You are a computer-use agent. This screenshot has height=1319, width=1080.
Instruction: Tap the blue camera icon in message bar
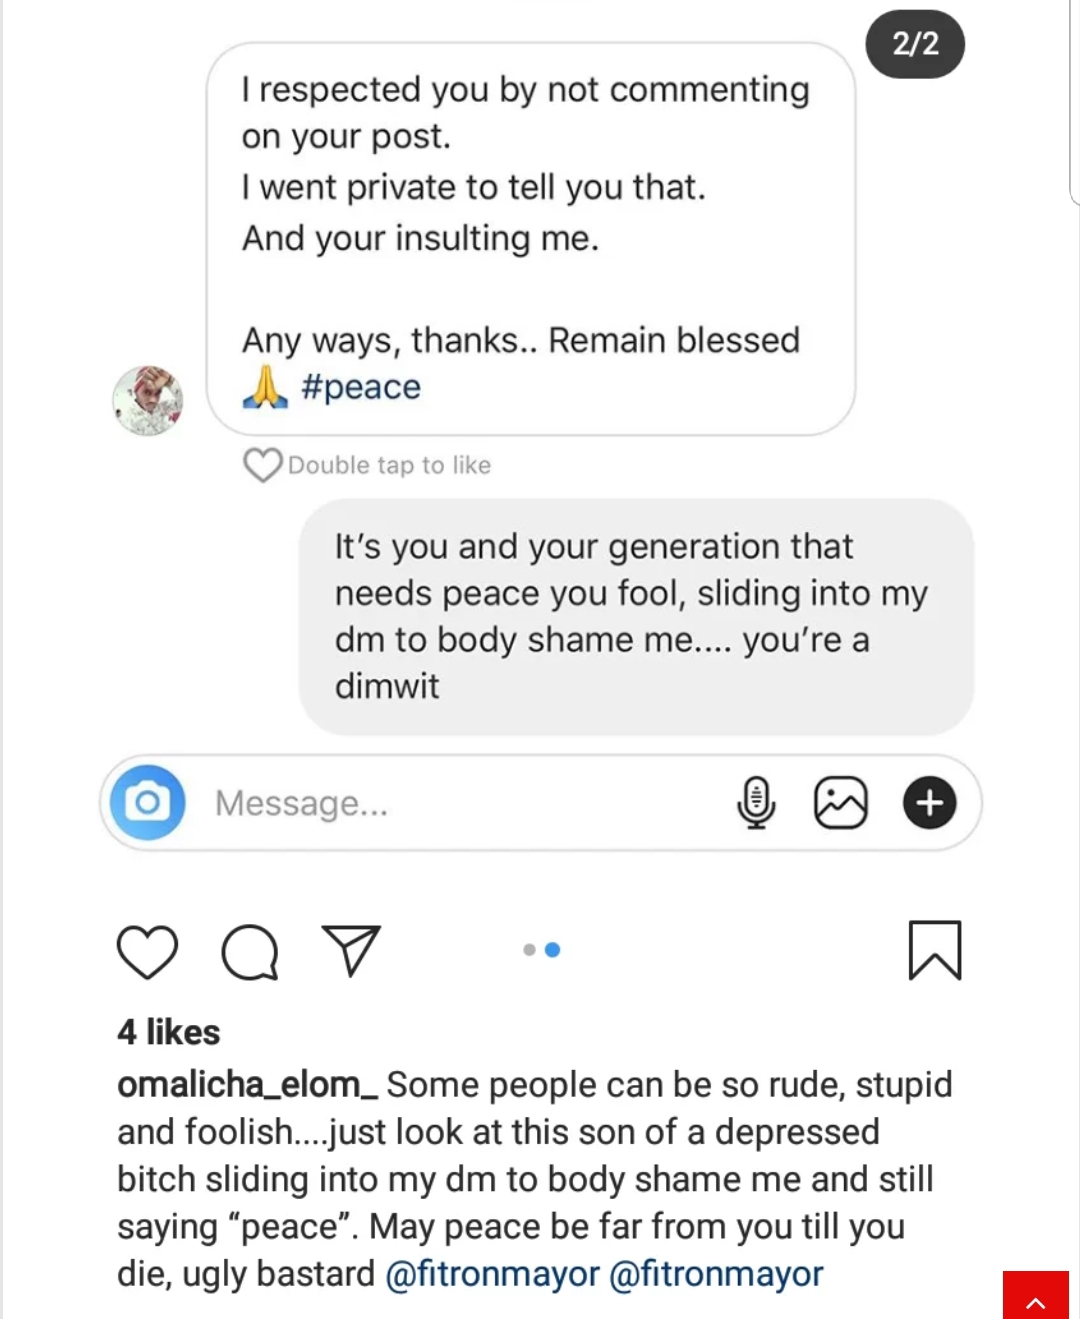coord(148,802)
